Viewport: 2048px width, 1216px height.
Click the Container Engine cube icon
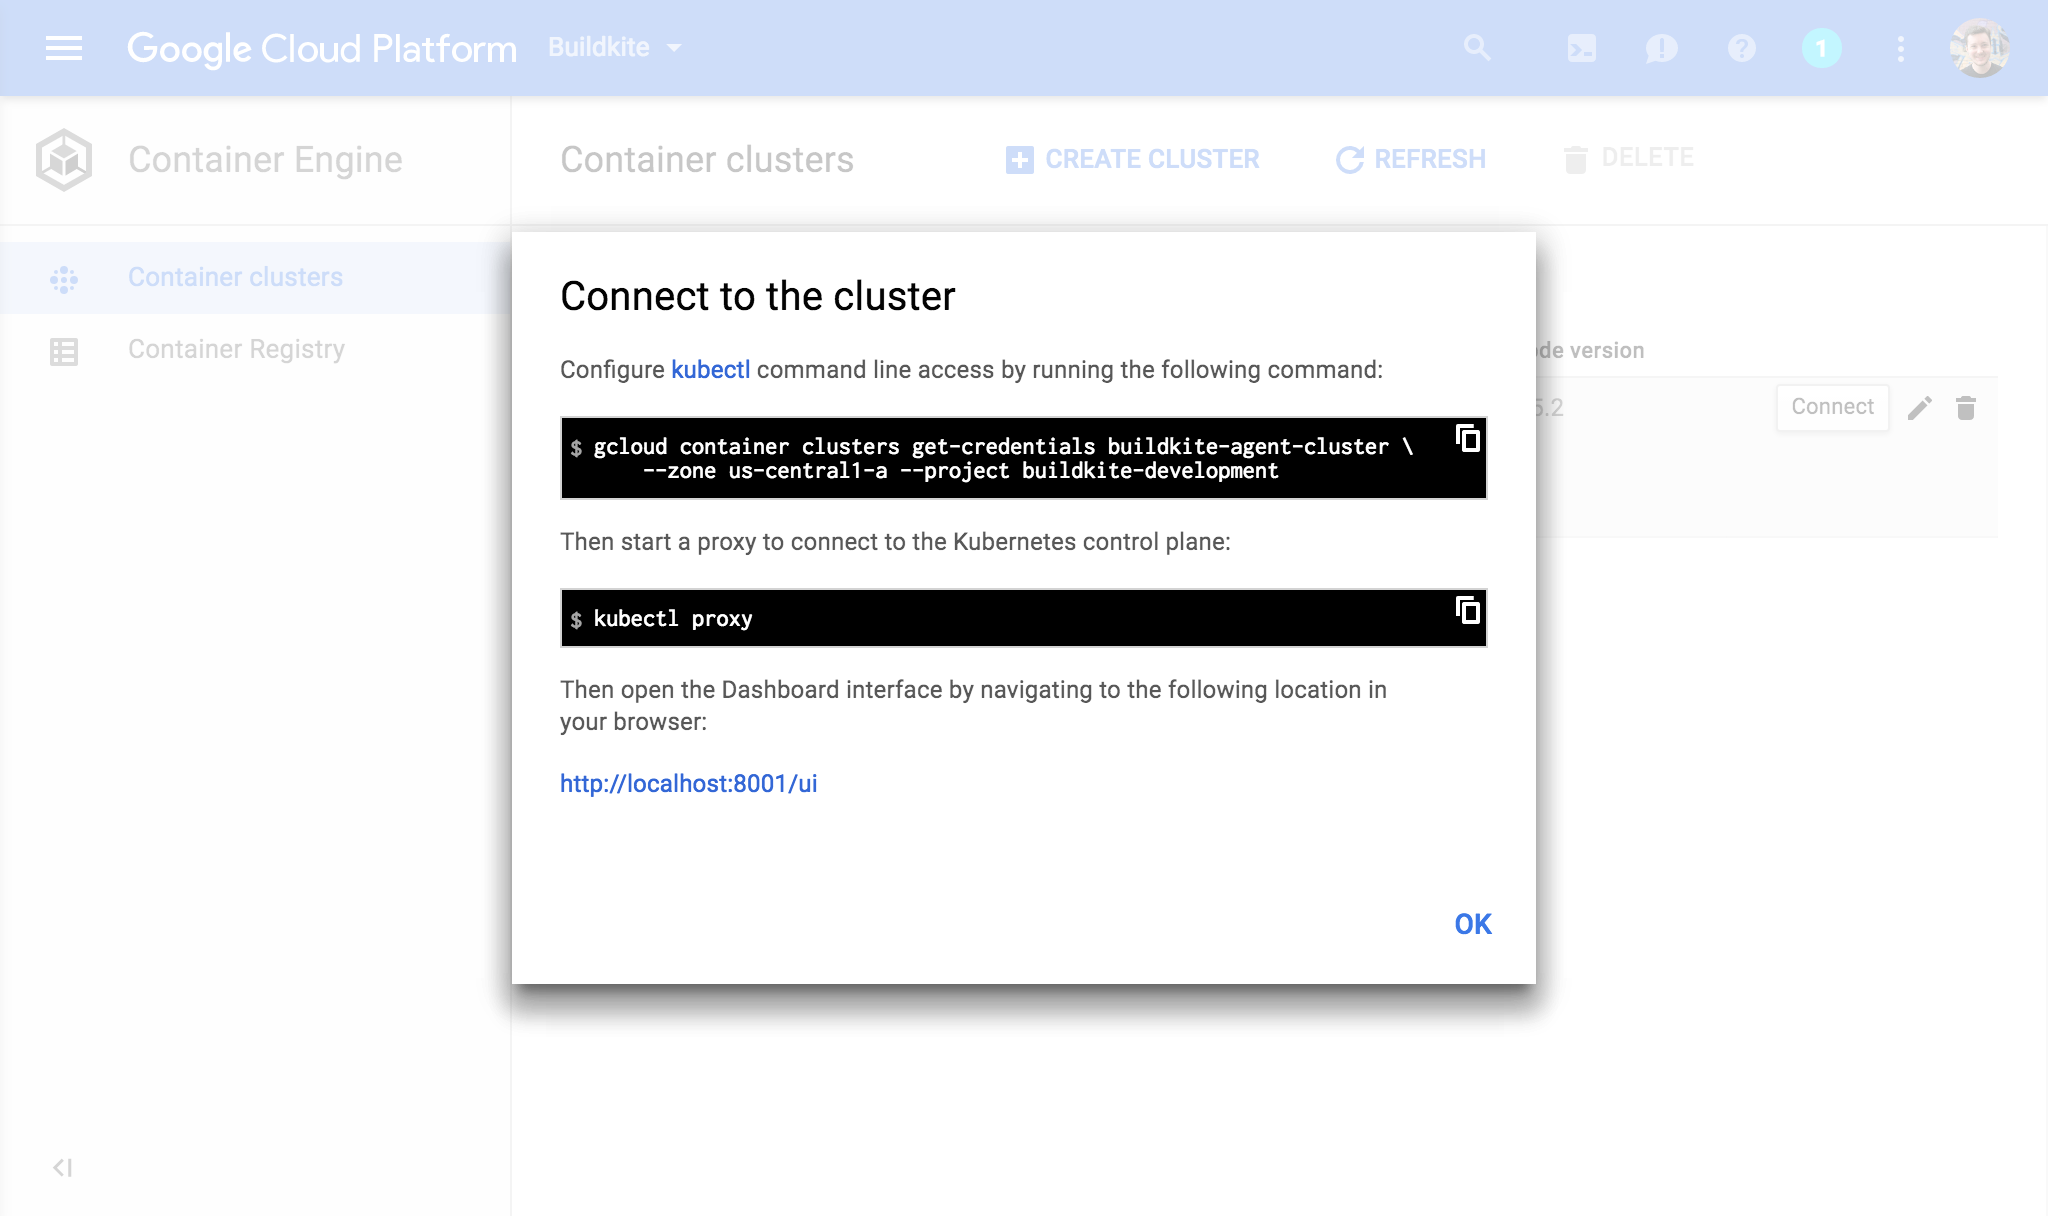click(x=65, y=158)
